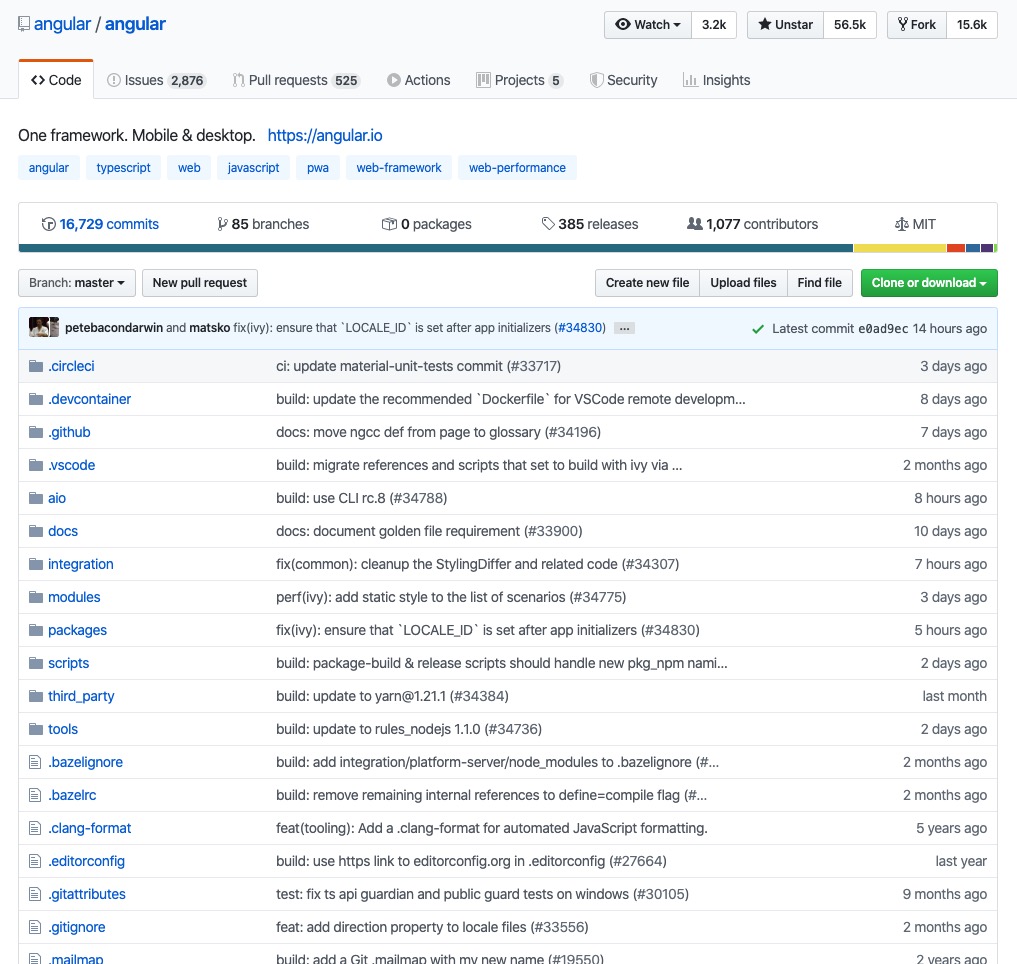This screenshot has height=964, width=1017.
Task: Click the aio folder icon
Action: point(36,498)
